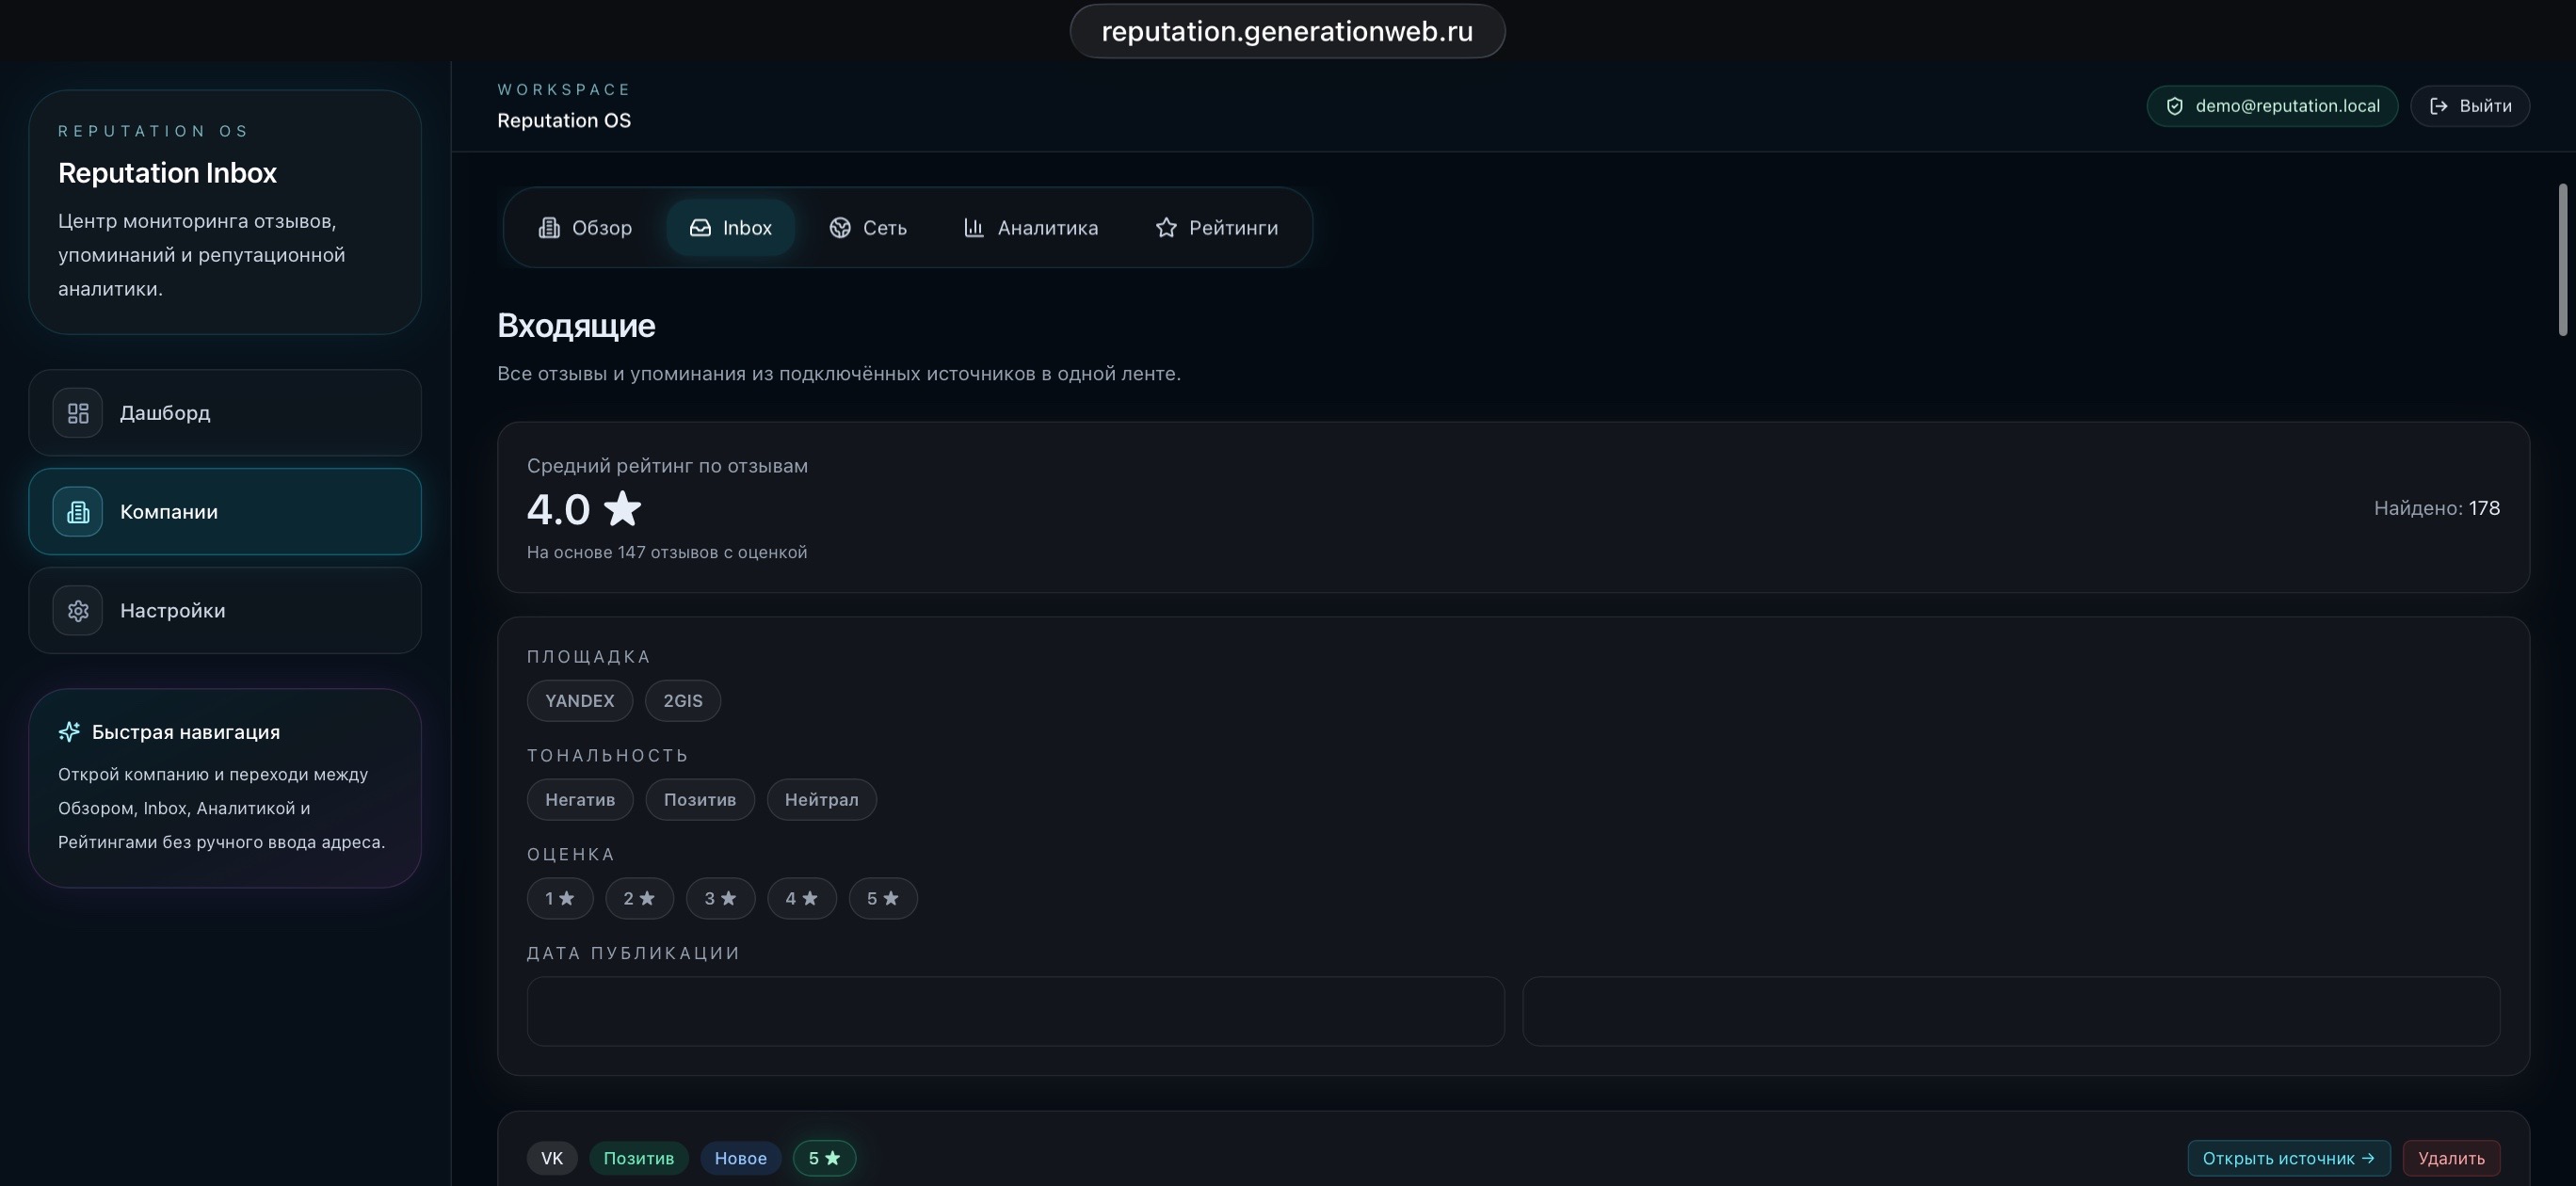Click the Inbox tray icon
This screenshot has width=2576, height=1186.
[700, 228]
